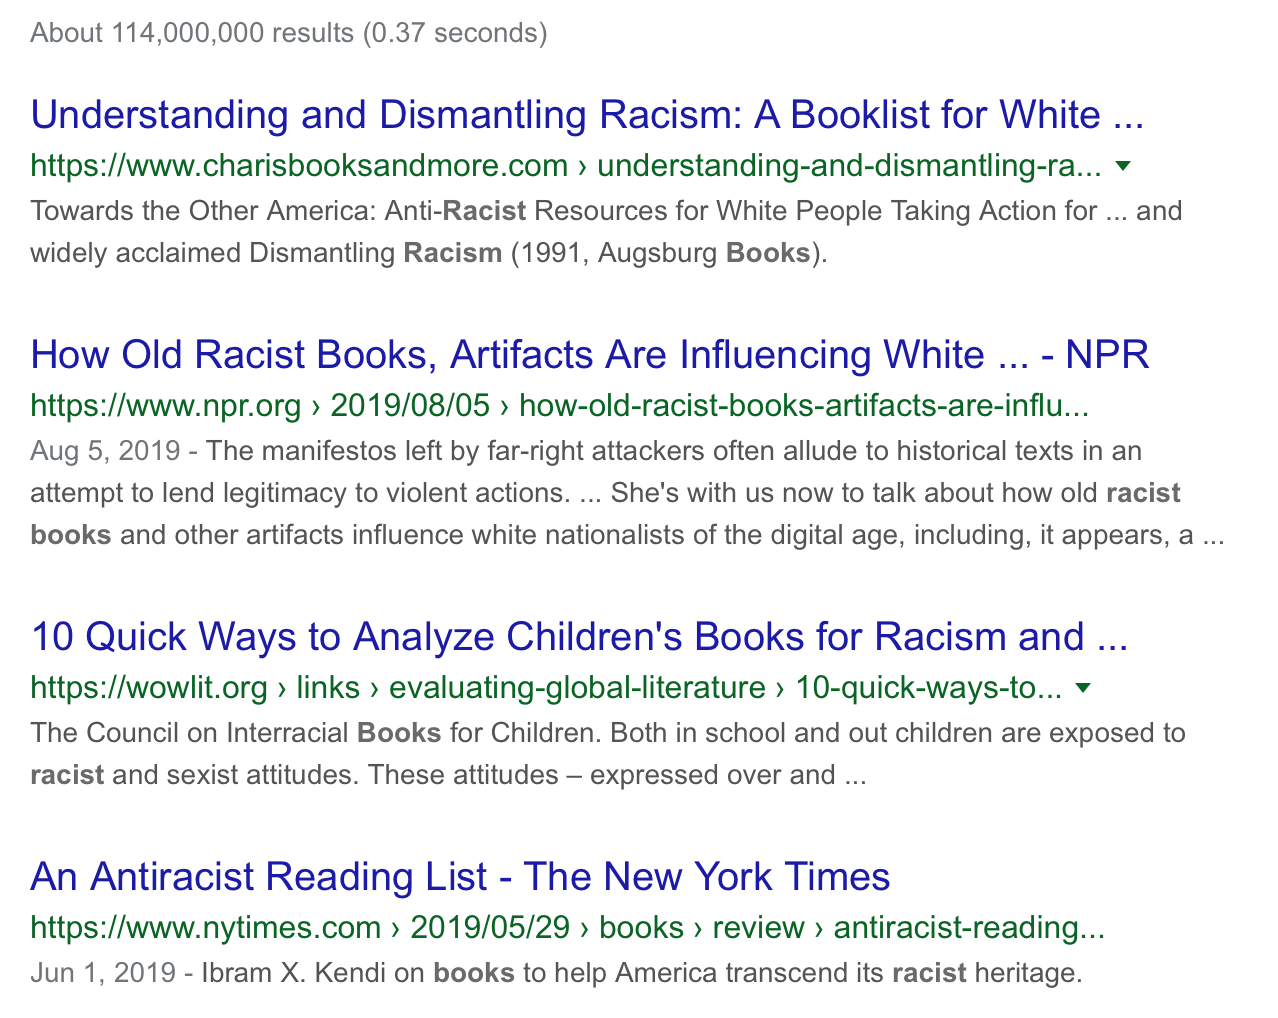Open 'Understanding and Dismantling Racism' result title
1278x1018 pixels.
pos(587,115)
